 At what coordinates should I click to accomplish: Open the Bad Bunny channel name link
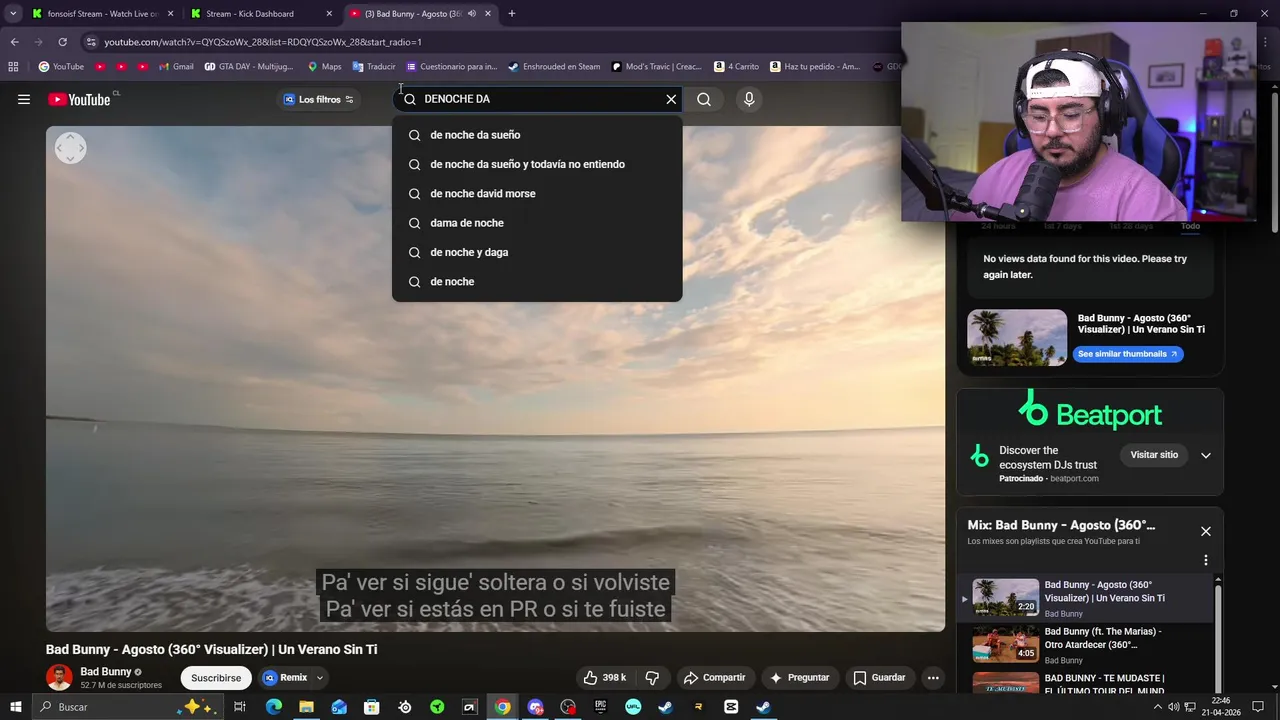pos(106,671)
